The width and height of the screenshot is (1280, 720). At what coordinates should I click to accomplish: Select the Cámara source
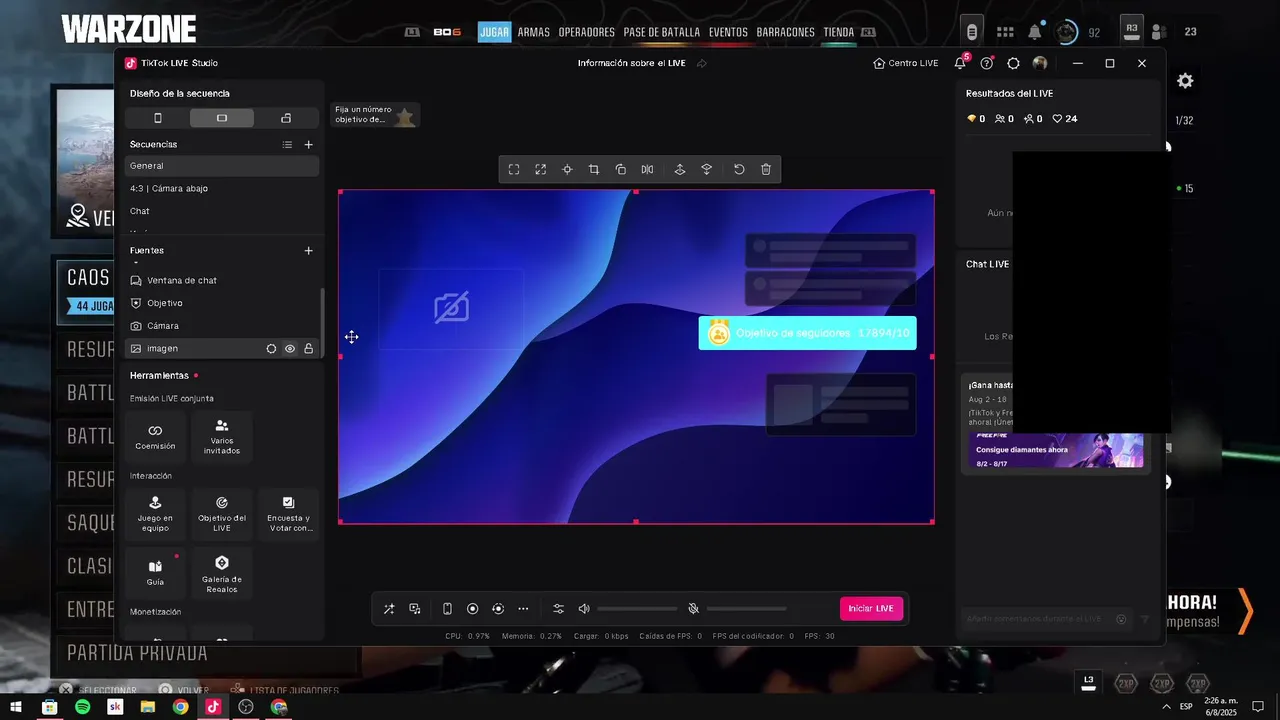222,326
